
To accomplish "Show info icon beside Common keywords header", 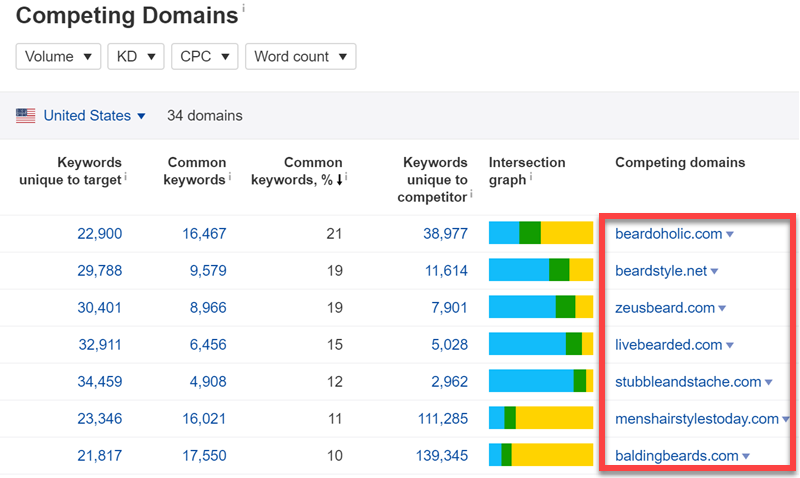I will click(230, 176).
